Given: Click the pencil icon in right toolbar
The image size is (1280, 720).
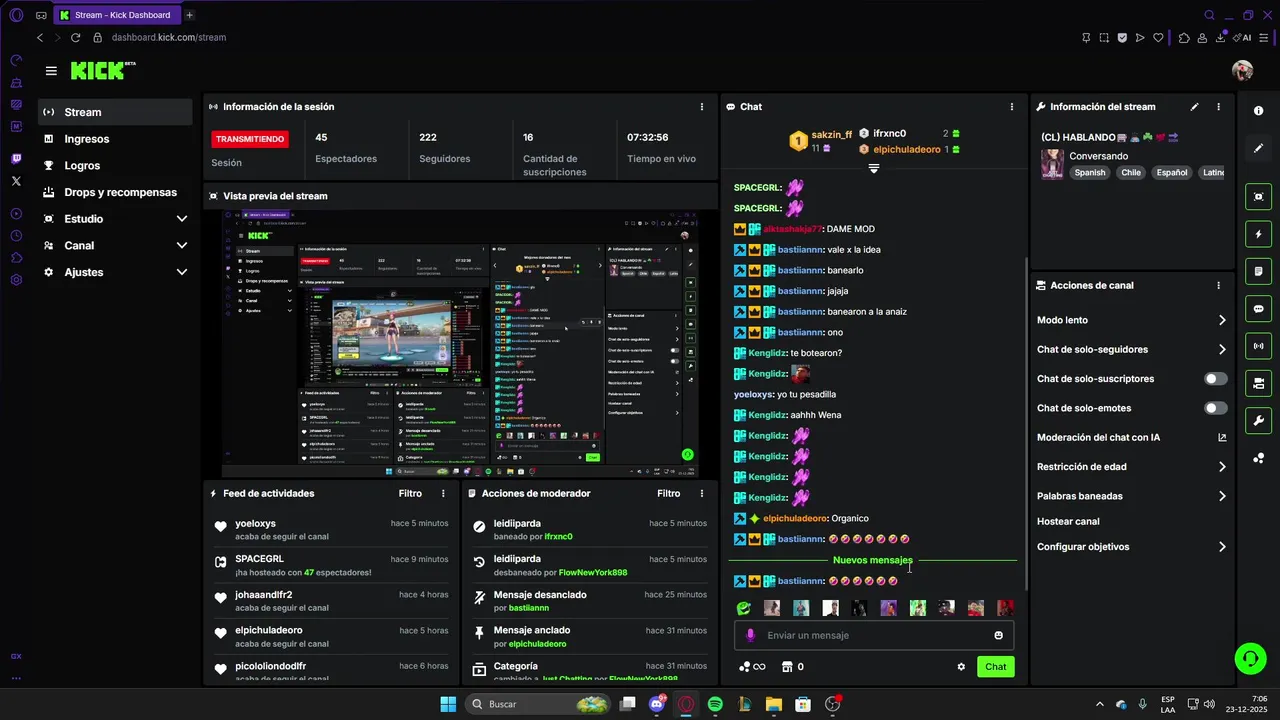Looking at the screenshot, I should pos(1258,148).
